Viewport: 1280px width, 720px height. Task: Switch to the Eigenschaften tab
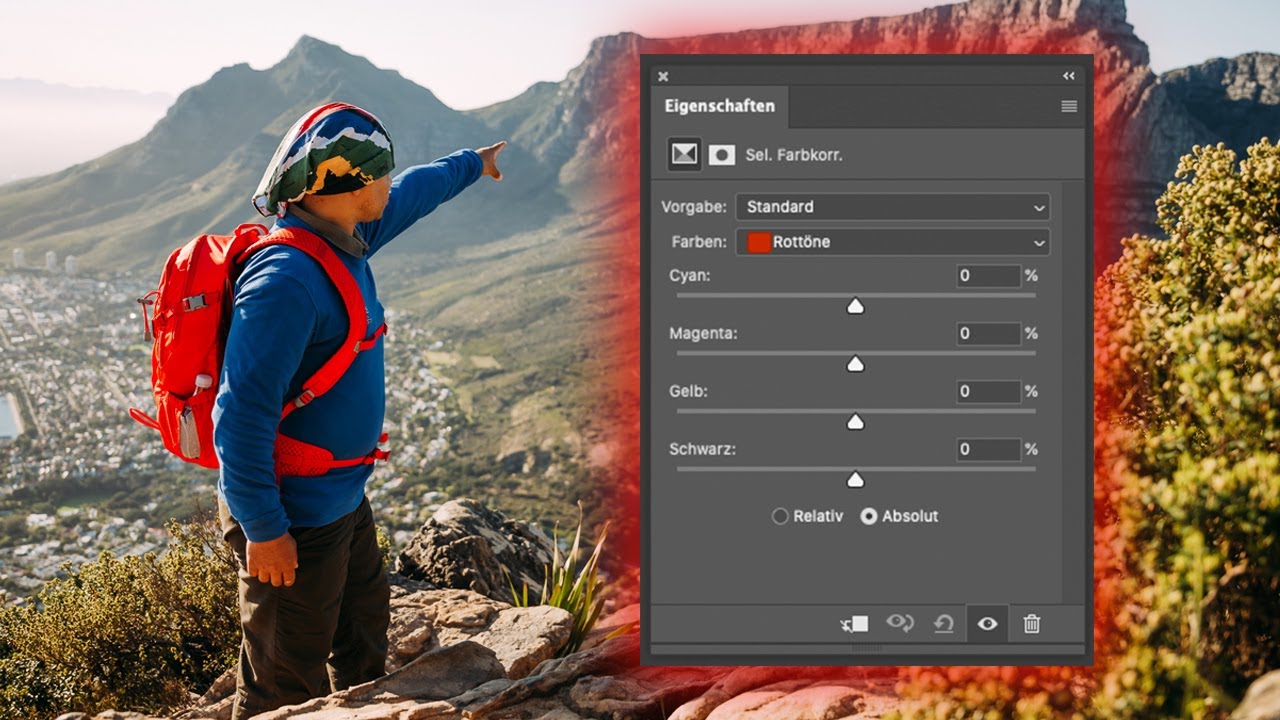tap(719, 106)
